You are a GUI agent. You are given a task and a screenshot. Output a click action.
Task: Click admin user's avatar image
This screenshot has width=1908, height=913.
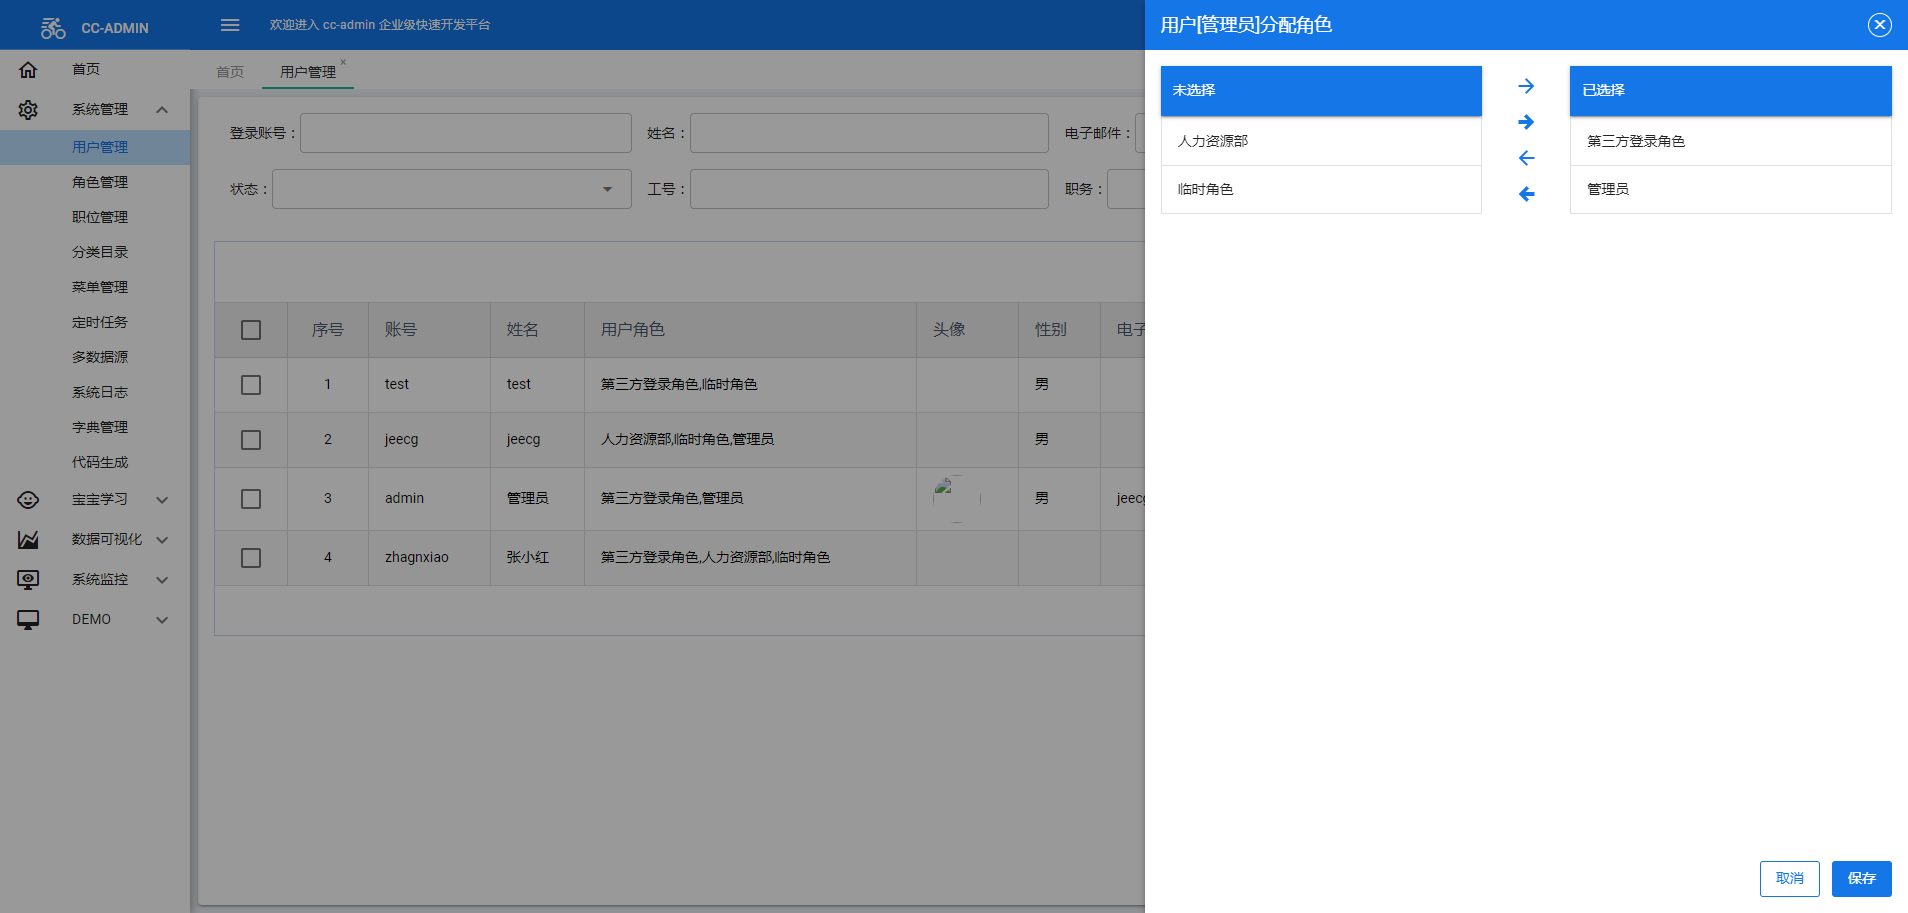tap(957, 498)
